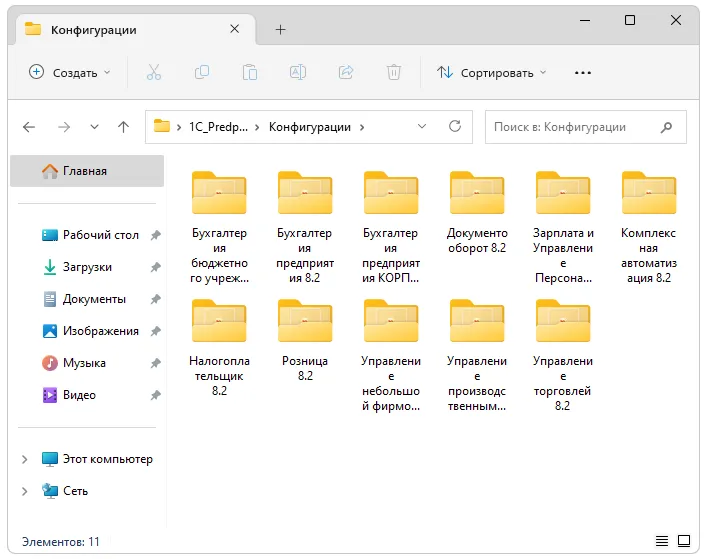Select the Налогоплательщик 8.2 folder
The width and height of the screenshot is (707, 559).
click(x=219, y=347)
